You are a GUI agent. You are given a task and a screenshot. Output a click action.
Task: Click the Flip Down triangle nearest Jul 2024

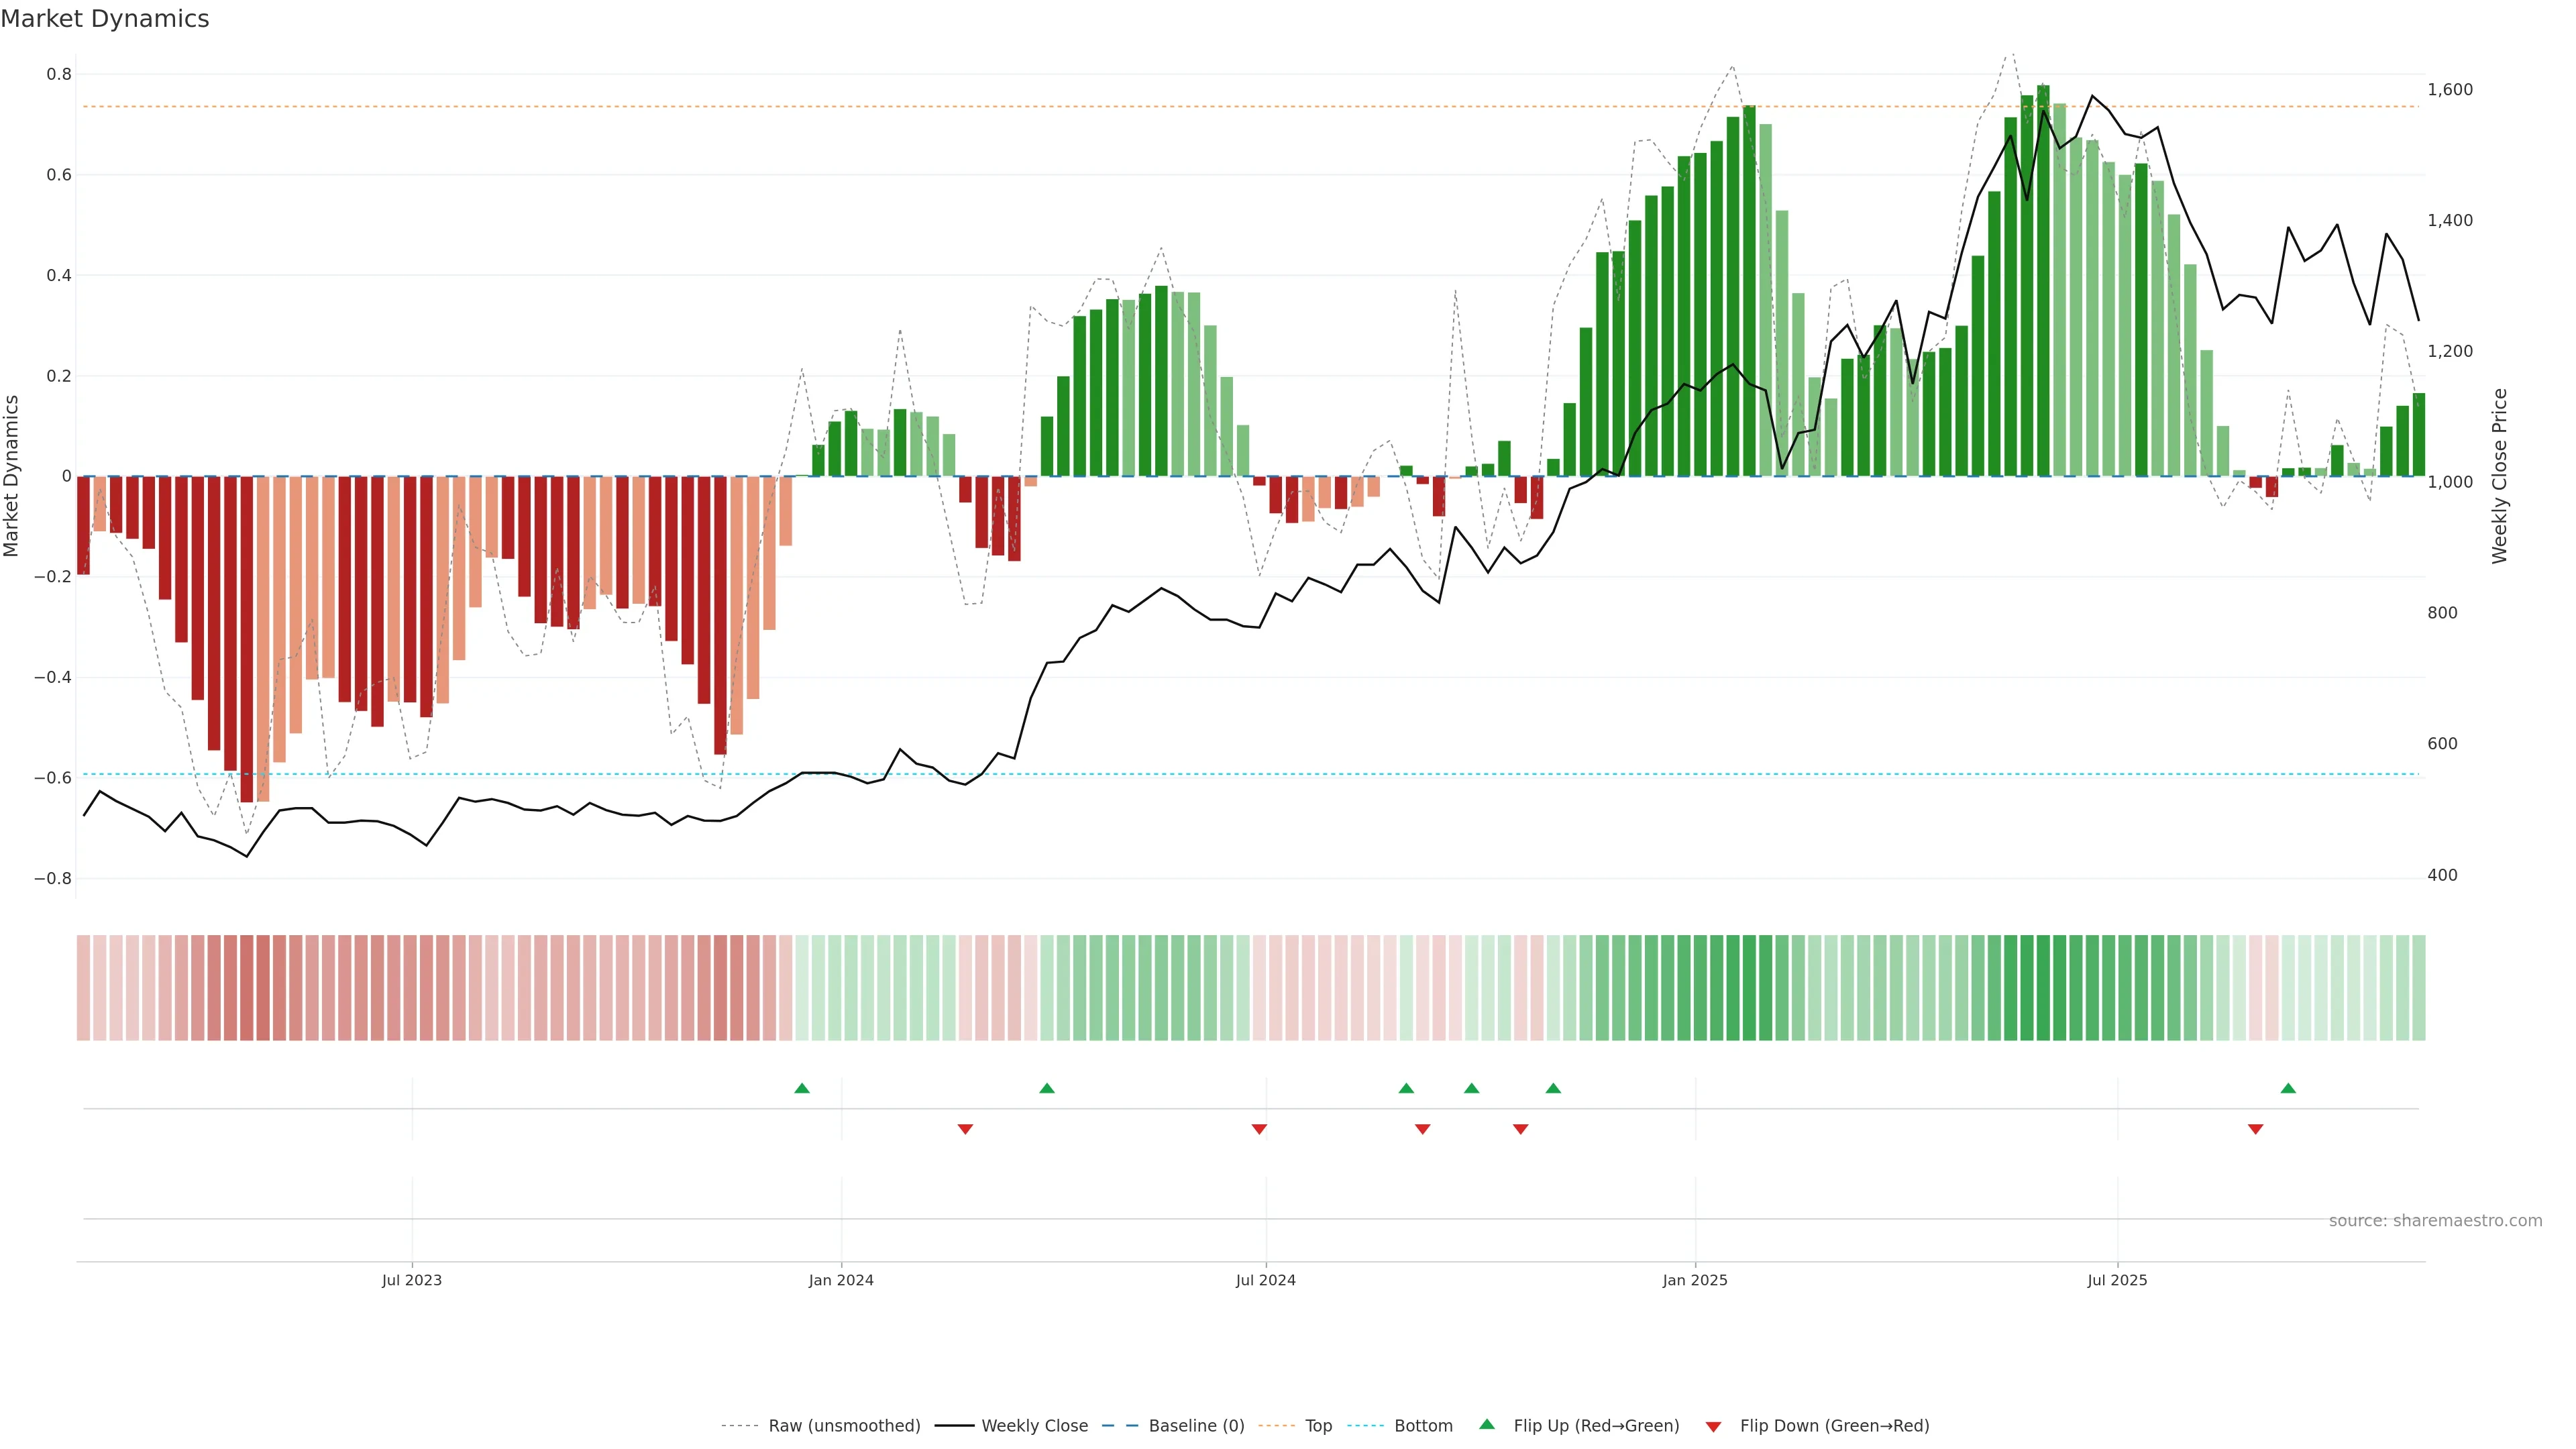click(1259, 1129)
